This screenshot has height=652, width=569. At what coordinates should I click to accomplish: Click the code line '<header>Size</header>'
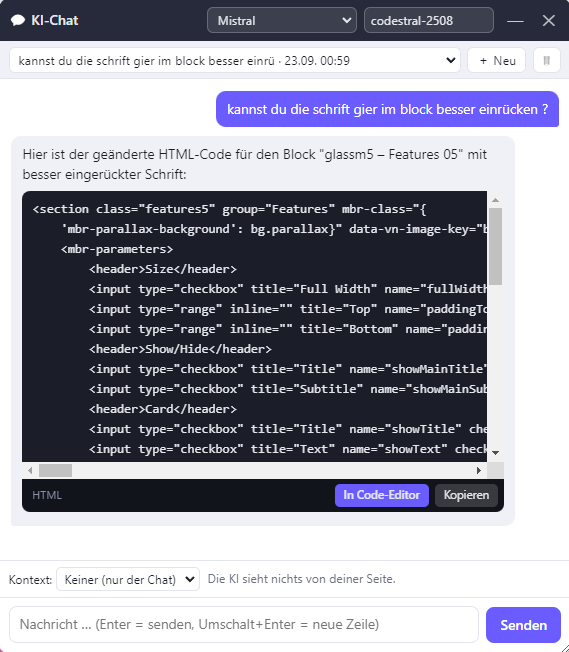tap(163, 269)
